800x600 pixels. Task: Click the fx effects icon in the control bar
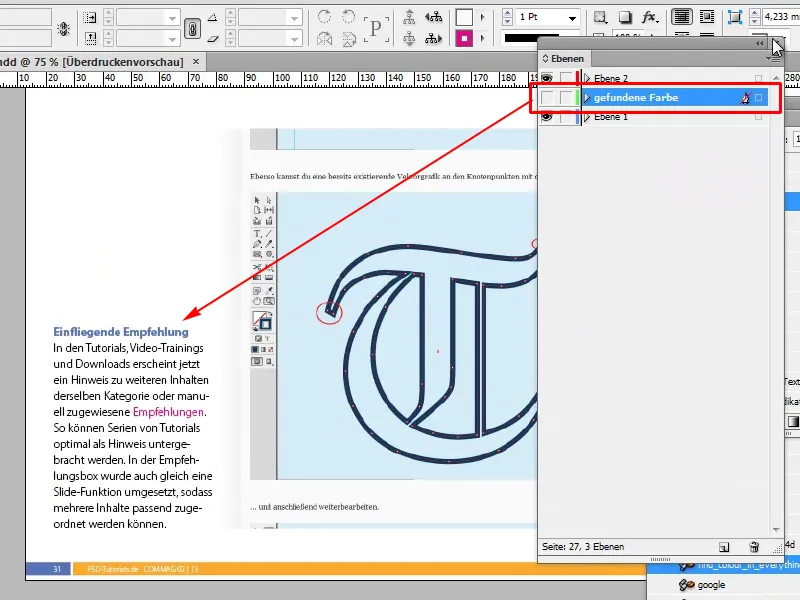point(648,16)
